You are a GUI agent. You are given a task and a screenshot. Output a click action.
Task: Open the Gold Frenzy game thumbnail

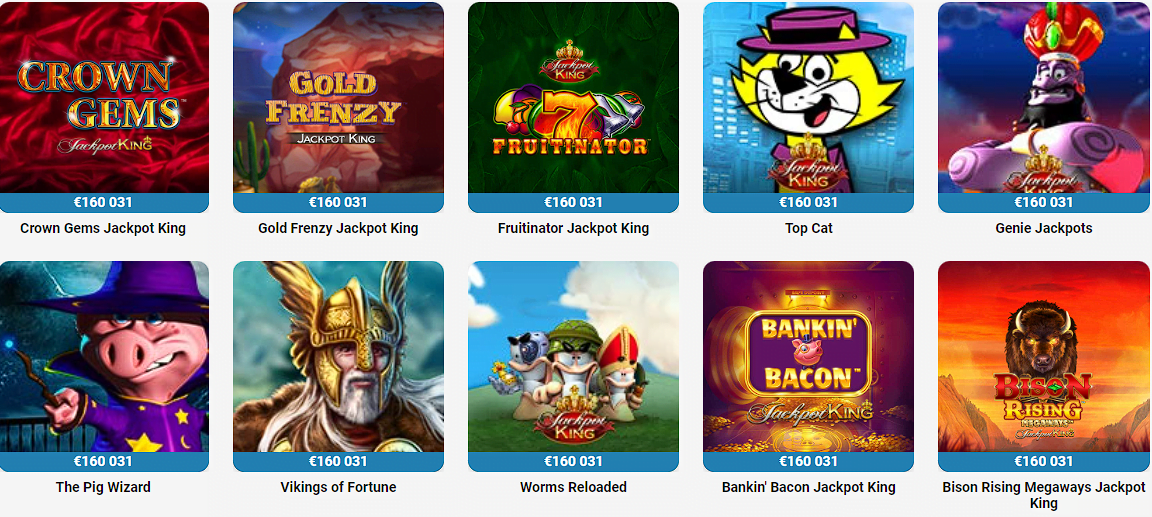point(338,98)
